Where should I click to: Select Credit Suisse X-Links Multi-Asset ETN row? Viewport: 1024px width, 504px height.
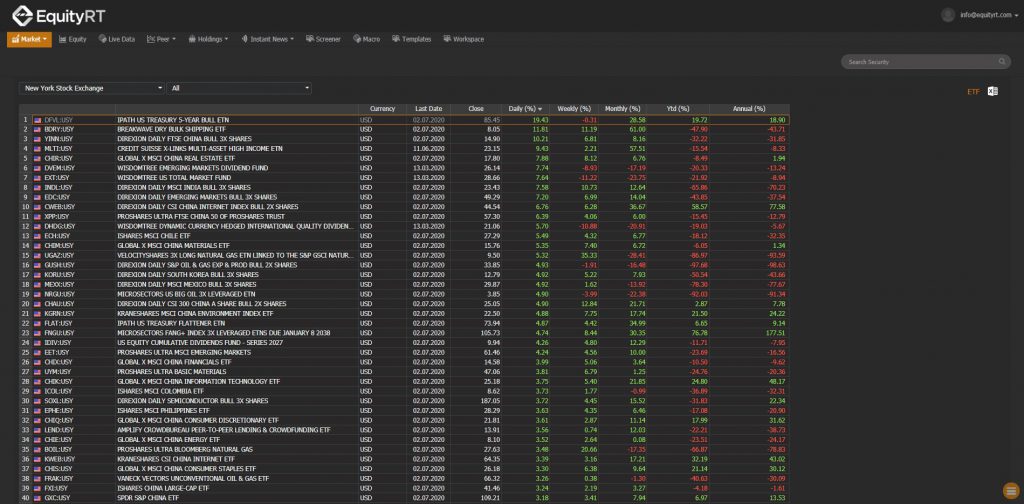pyautogui.click(x=404, y=149)
